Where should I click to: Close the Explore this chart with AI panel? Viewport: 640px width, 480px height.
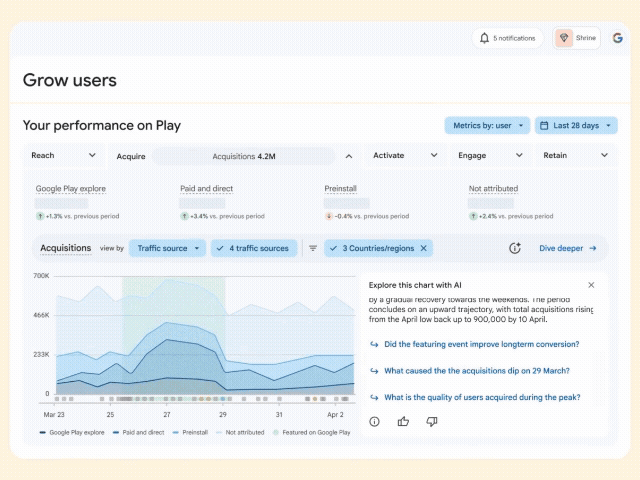point(591,285)
